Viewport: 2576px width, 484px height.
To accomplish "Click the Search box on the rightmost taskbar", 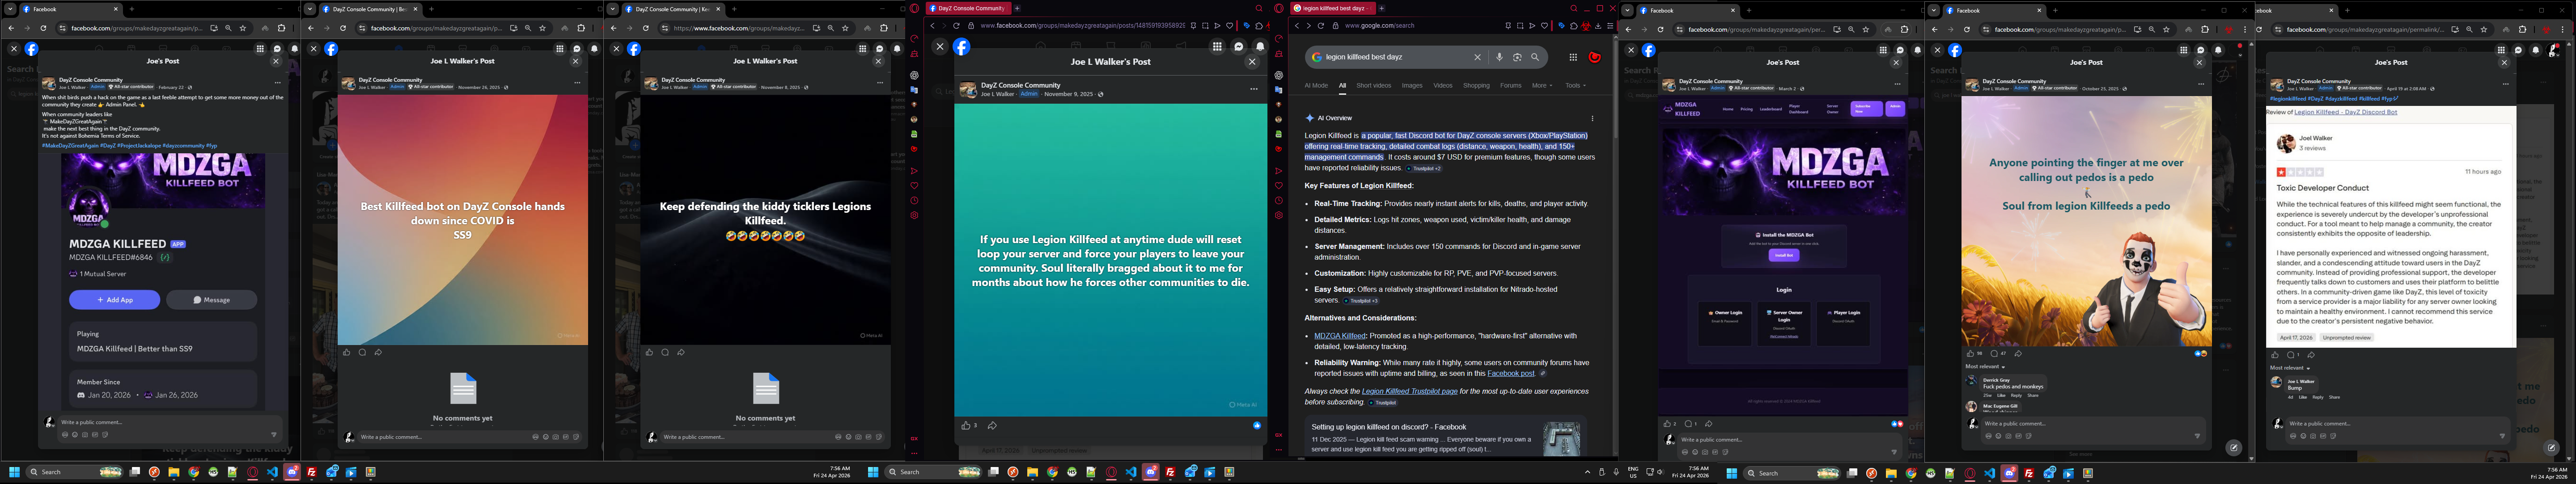I will click(1792, 473).
